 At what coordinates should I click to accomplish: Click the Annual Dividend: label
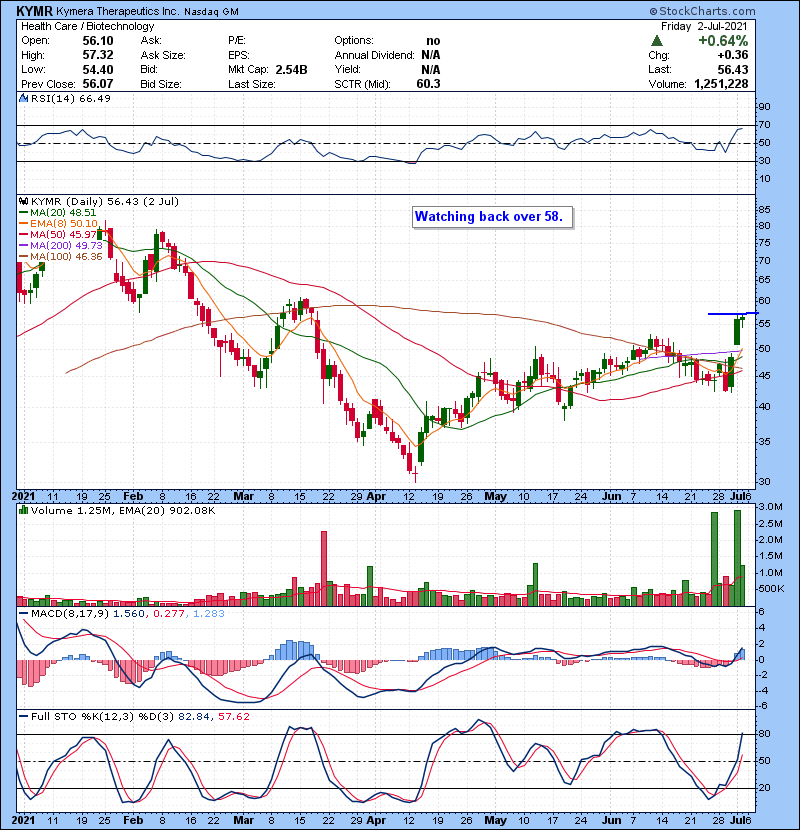pyautogui.click(x=374, y=55)
